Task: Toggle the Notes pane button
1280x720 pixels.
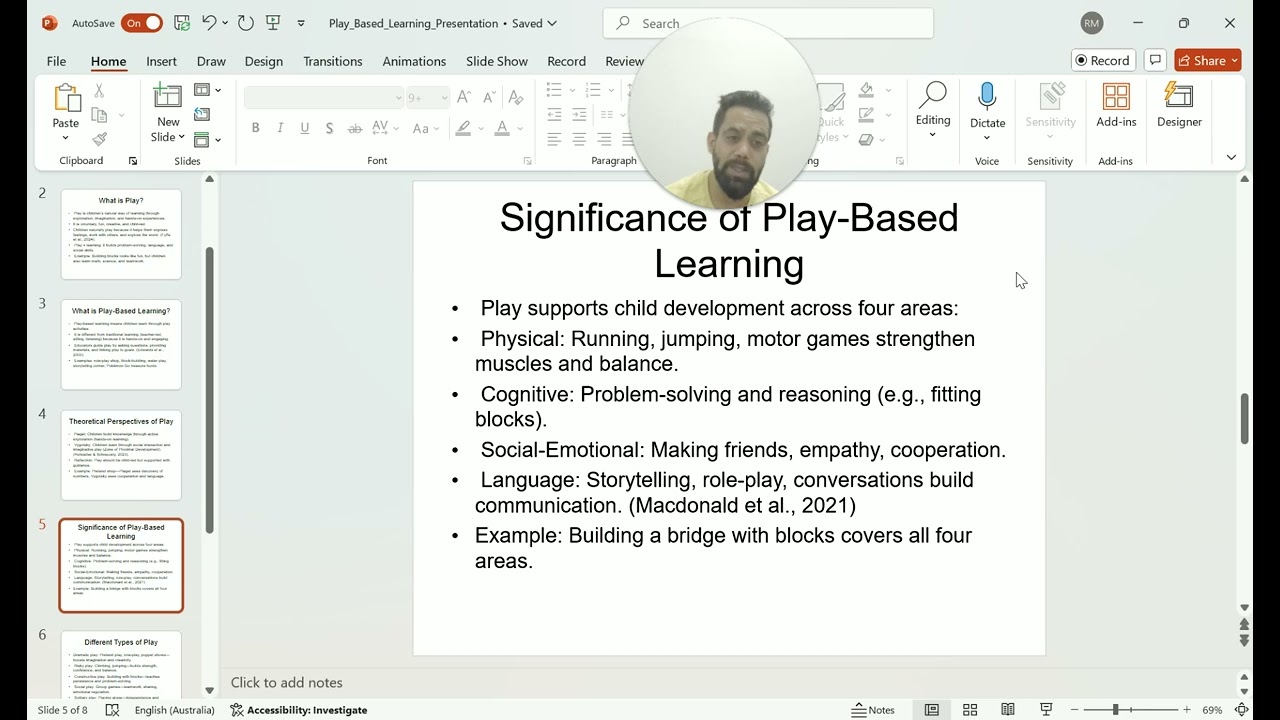Action: pyautogui.click(x=874, y=710)
